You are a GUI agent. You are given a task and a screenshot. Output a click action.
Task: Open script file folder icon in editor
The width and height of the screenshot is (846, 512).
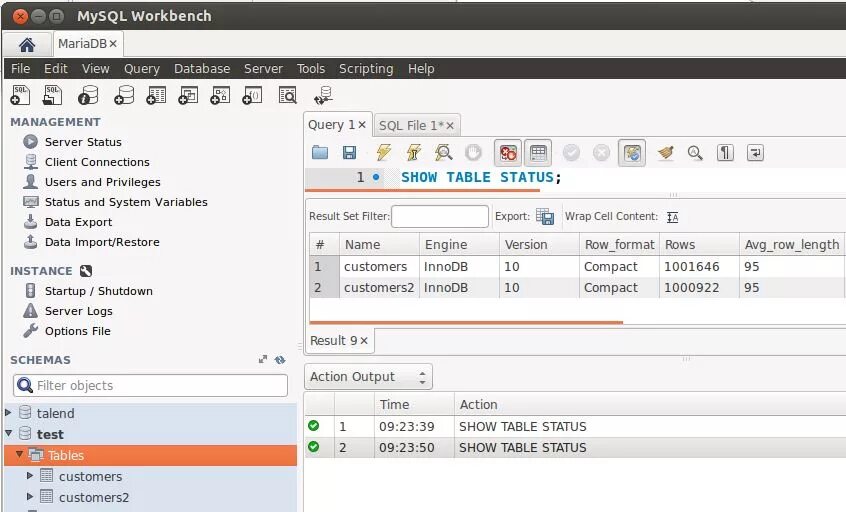320,153
